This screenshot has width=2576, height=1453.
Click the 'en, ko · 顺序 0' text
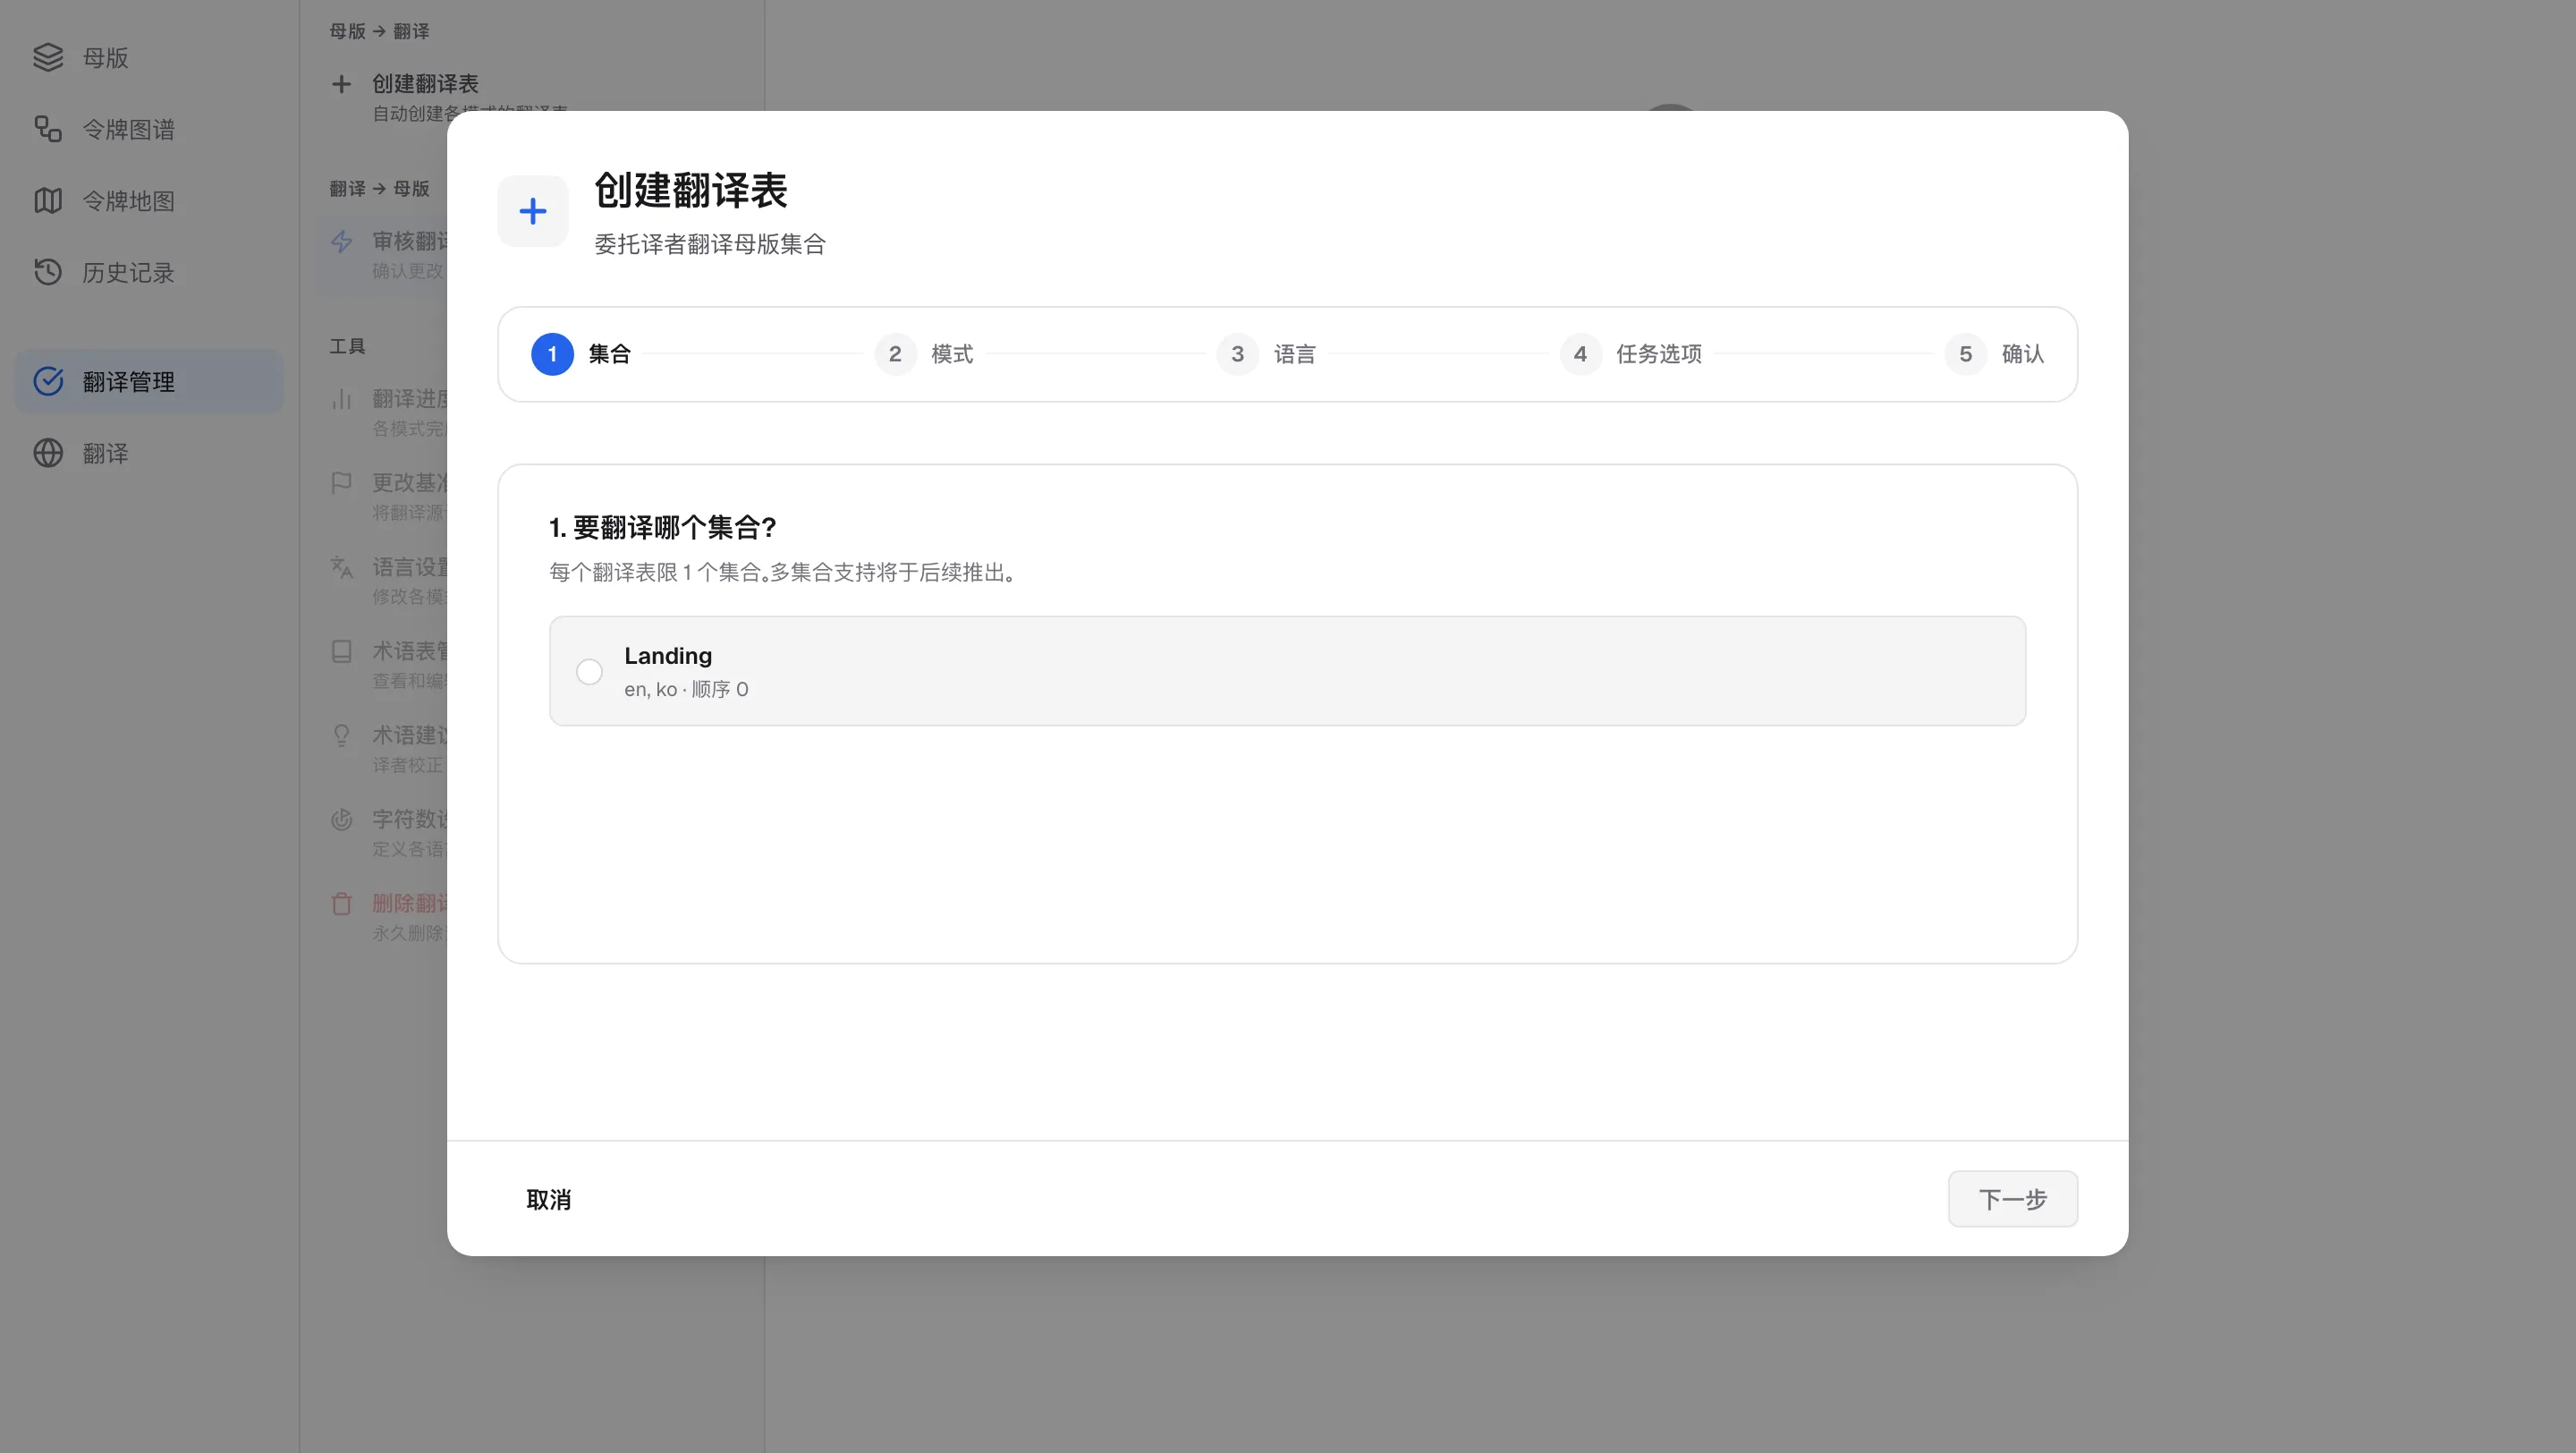[686, 689]
